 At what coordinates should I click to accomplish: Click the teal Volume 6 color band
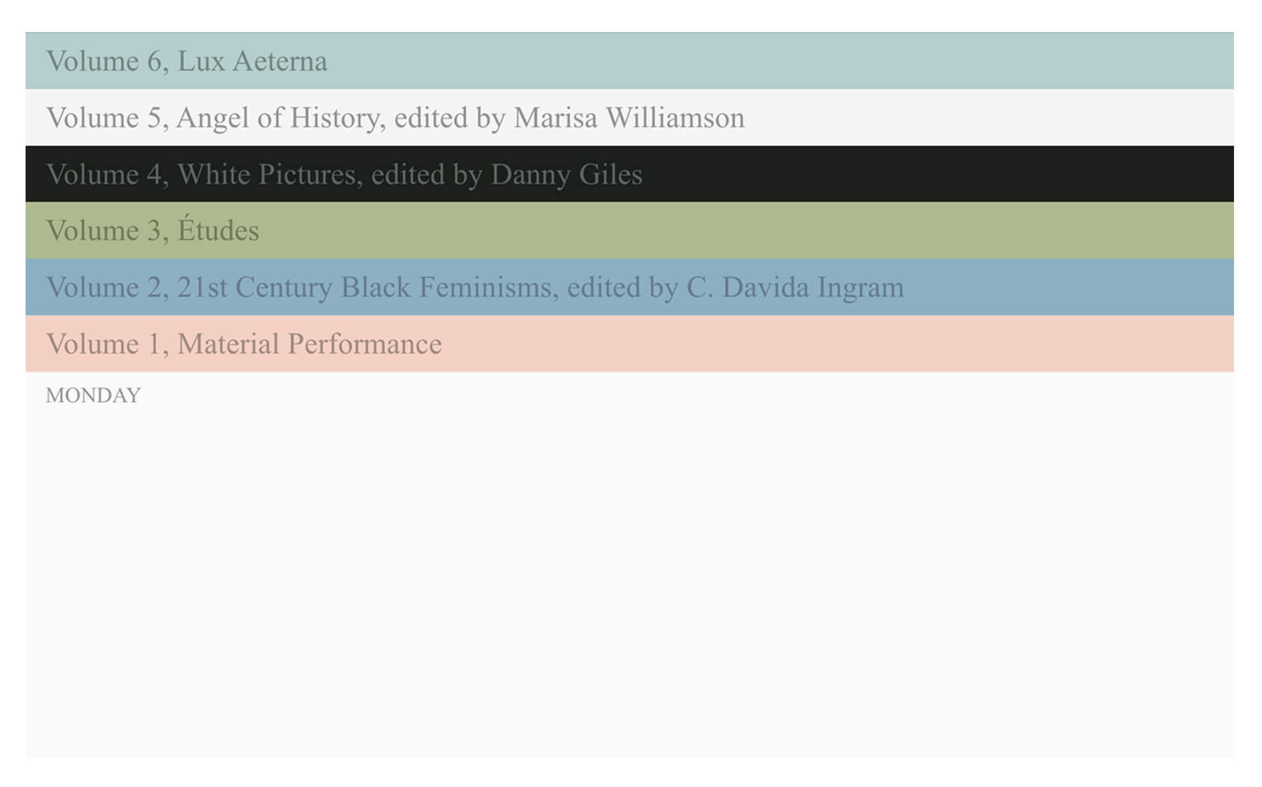pyautogui.click(x=800, y=61)
